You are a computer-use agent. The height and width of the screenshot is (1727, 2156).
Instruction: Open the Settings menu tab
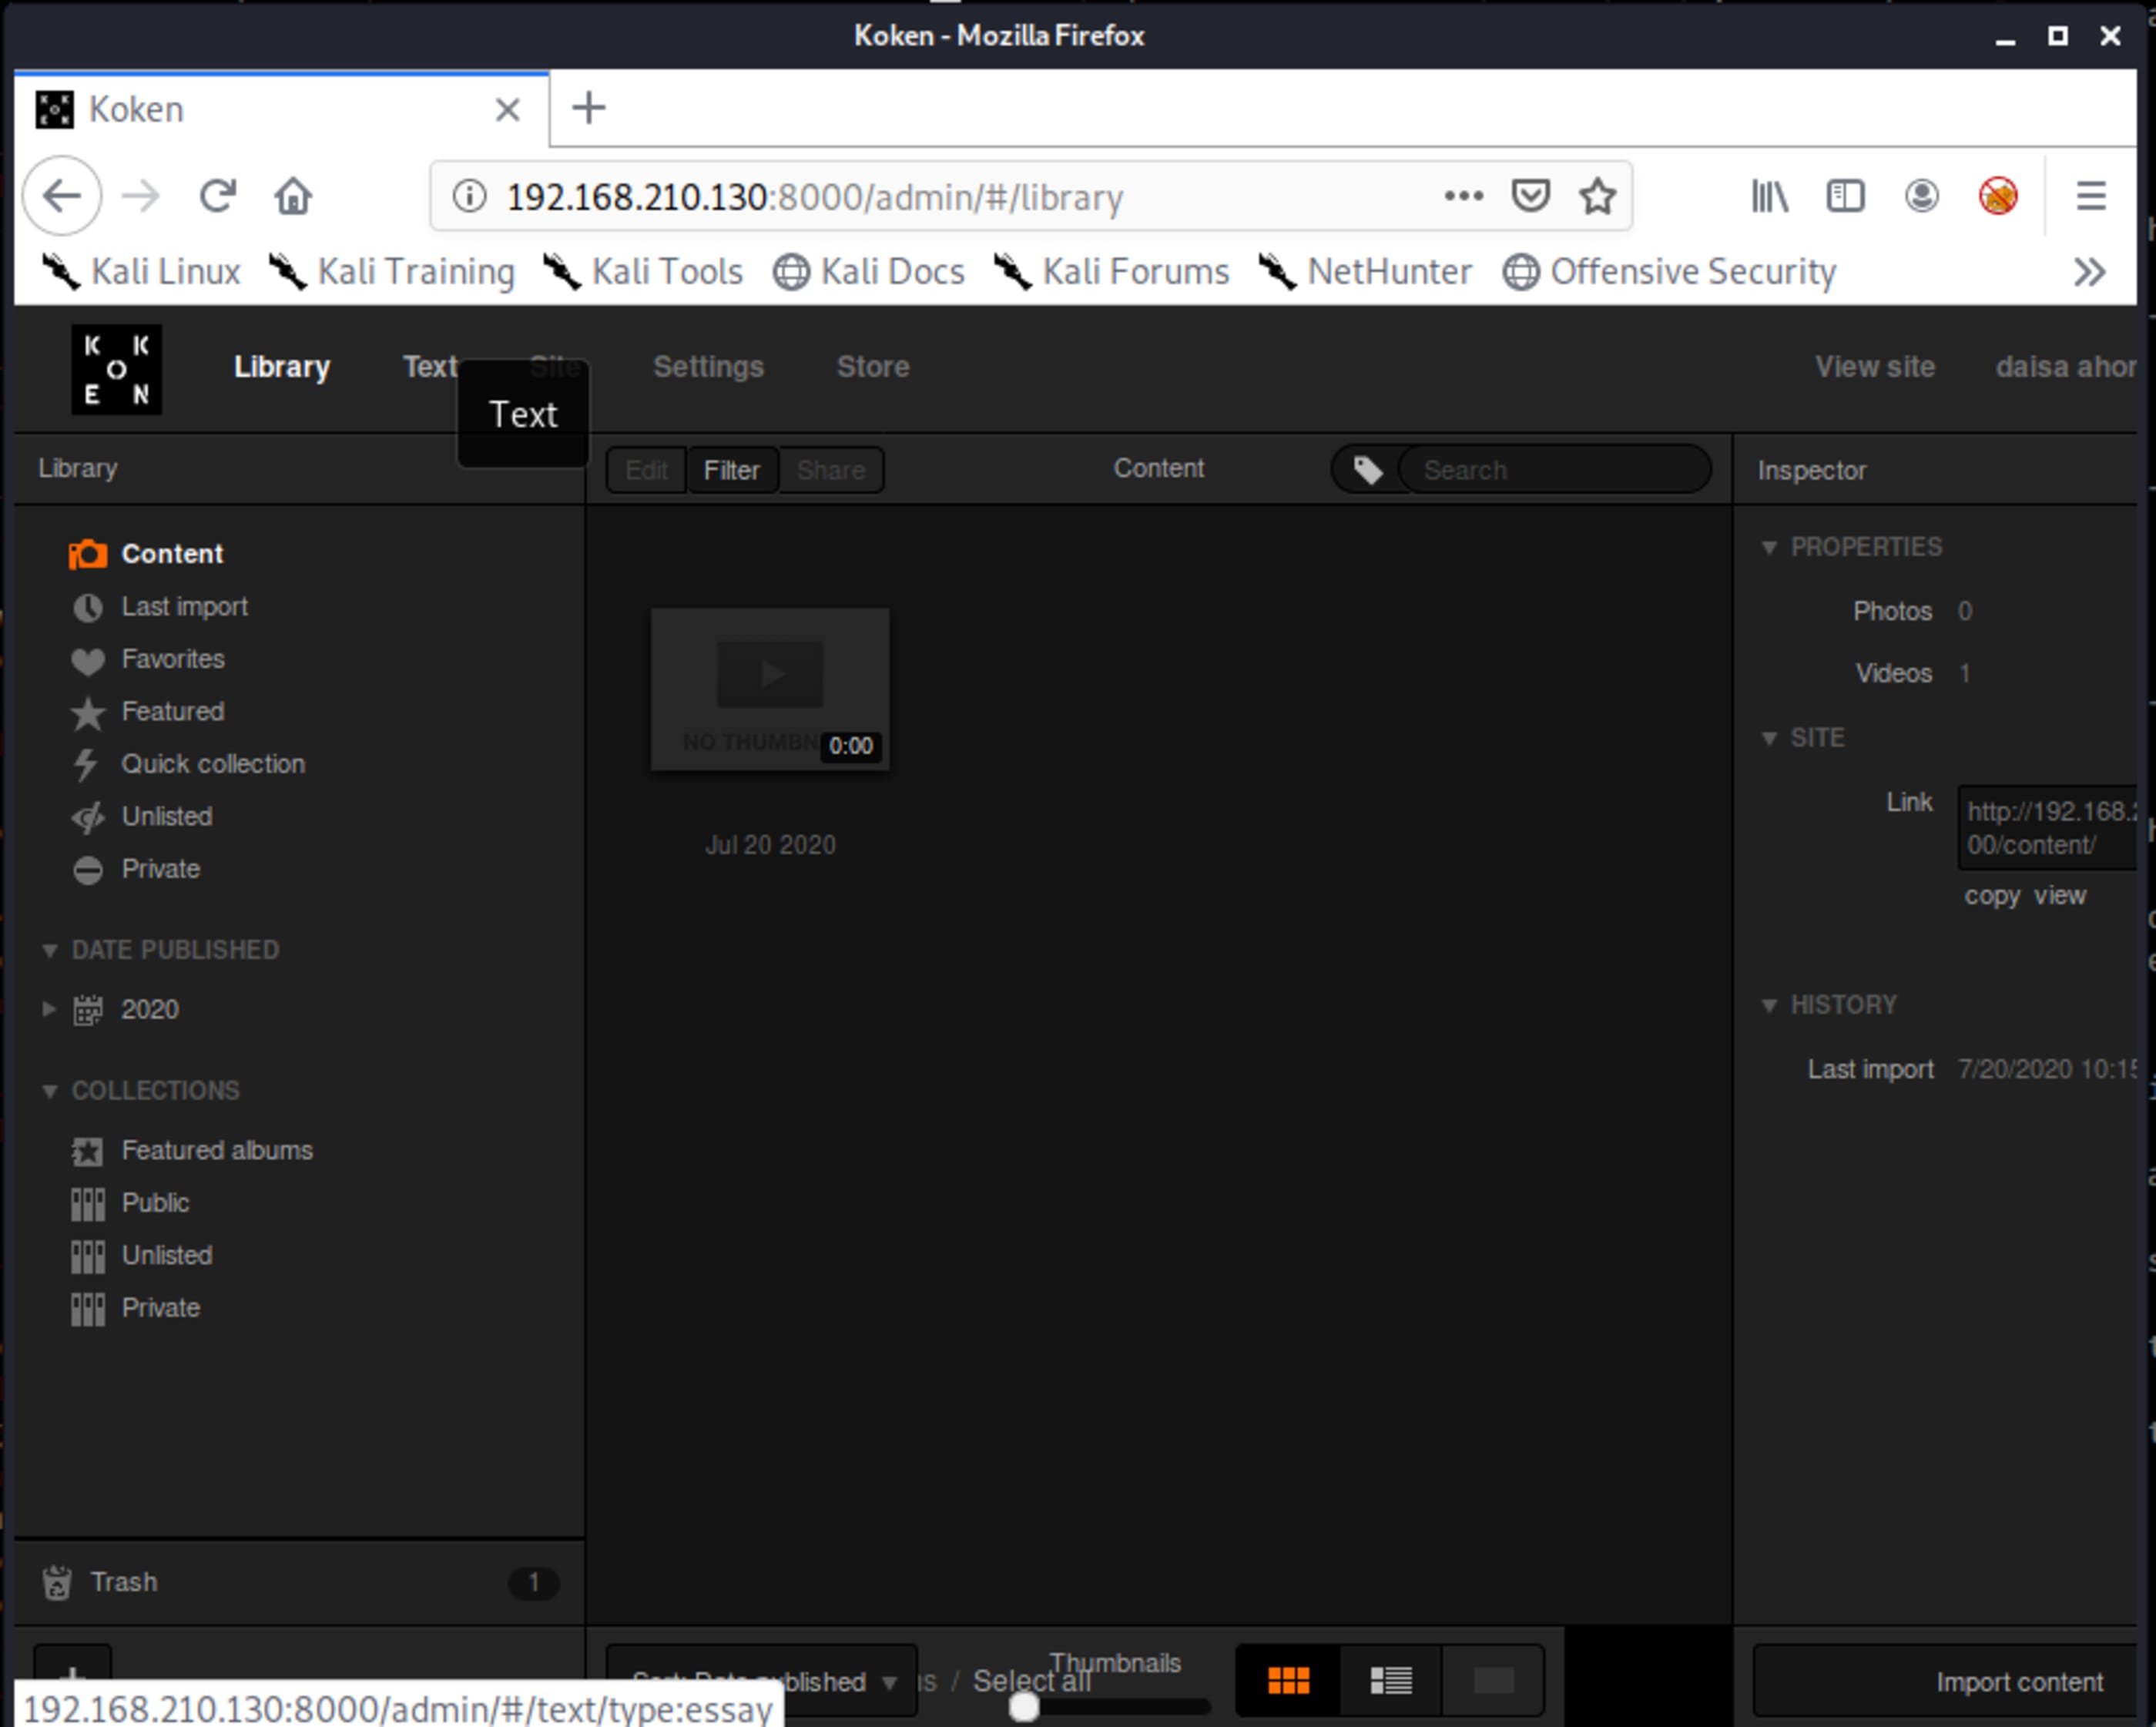pos(708,367)
